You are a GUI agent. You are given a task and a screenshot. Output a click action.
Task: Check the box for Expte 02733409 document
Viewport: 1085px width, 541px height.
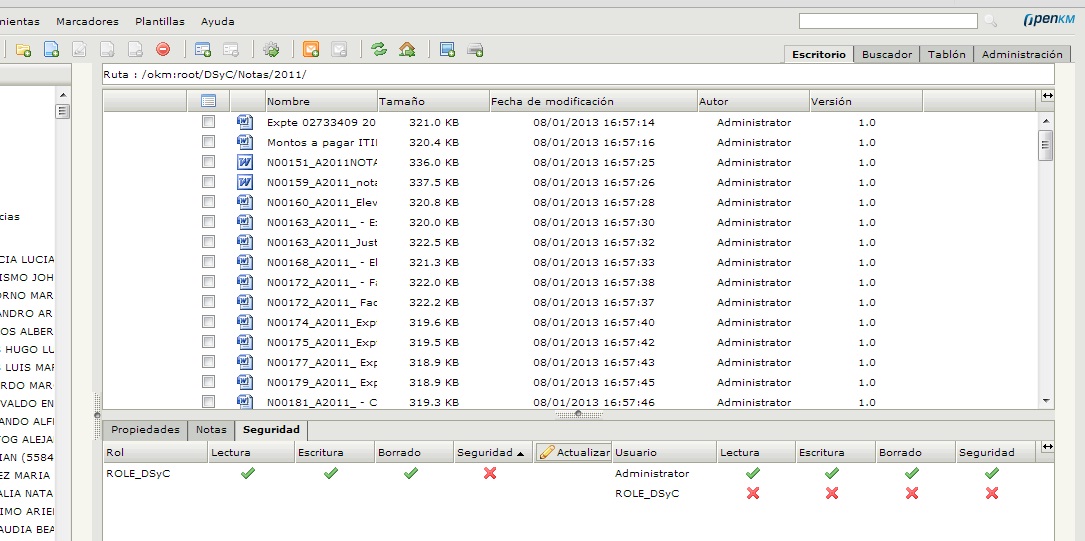209,122
